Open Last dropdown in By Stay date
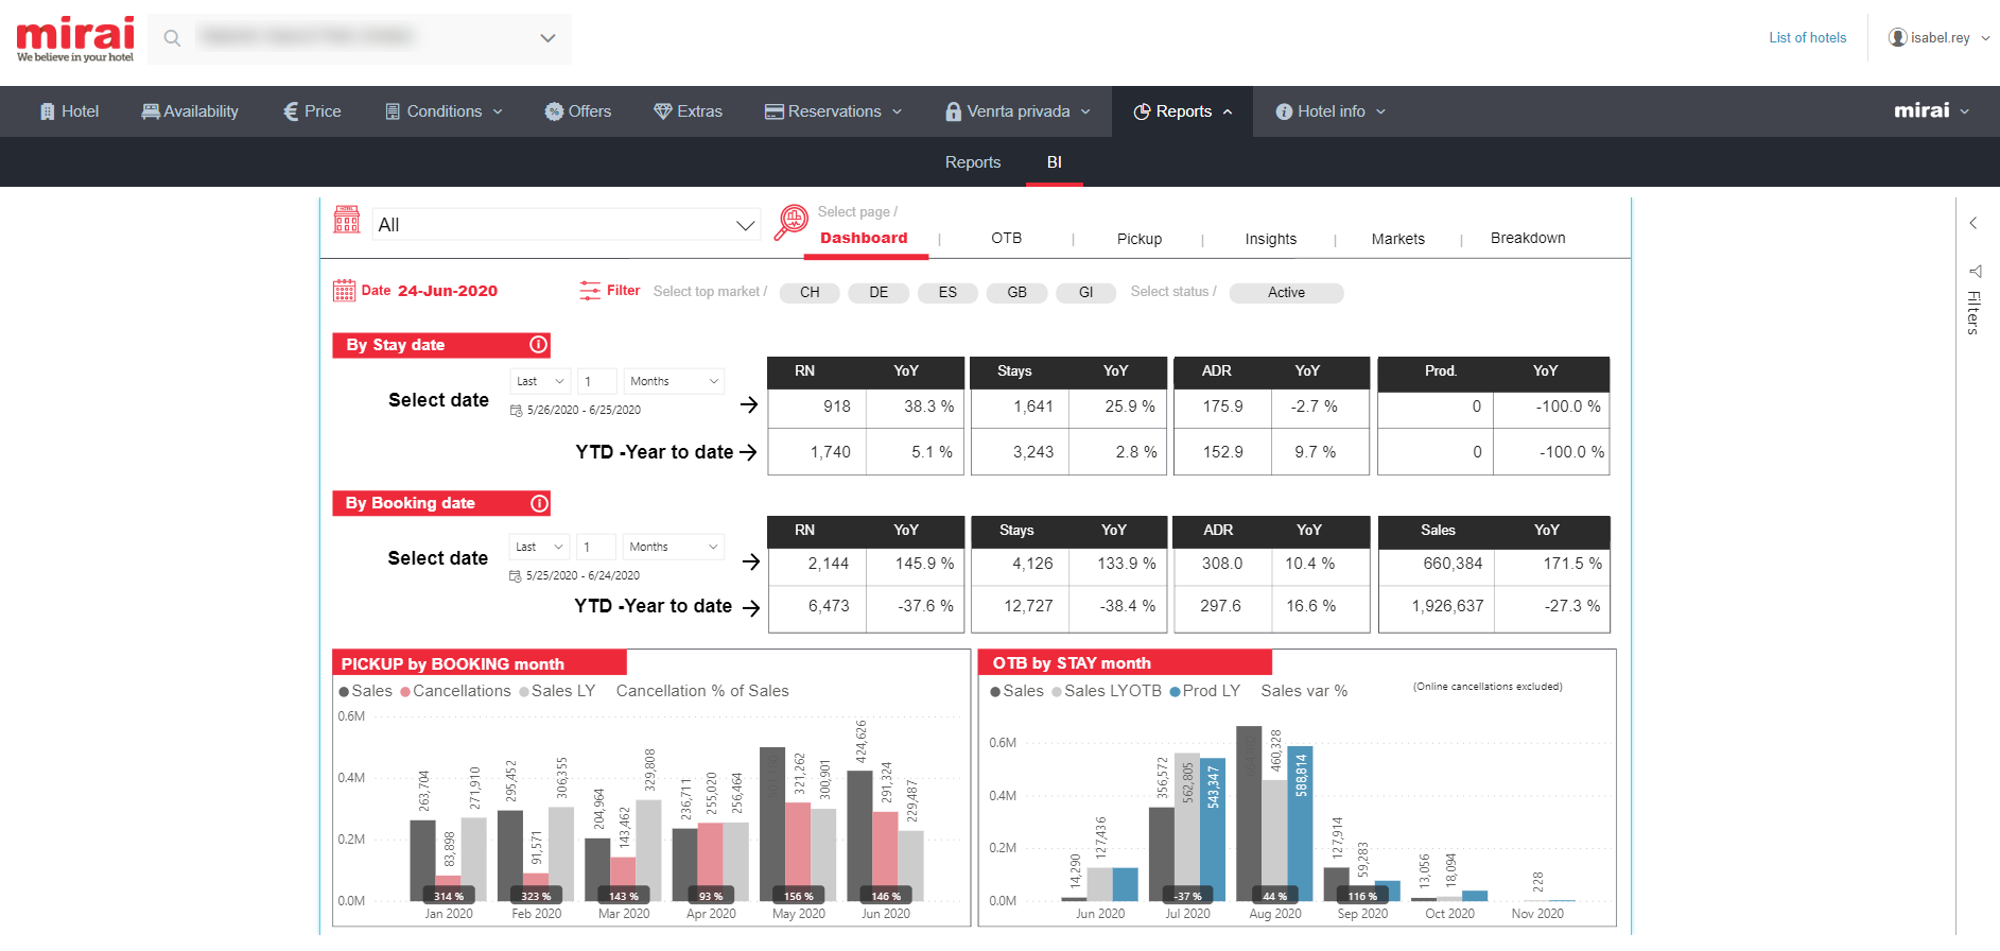2000x951 pixels. (x=540, y=381)
